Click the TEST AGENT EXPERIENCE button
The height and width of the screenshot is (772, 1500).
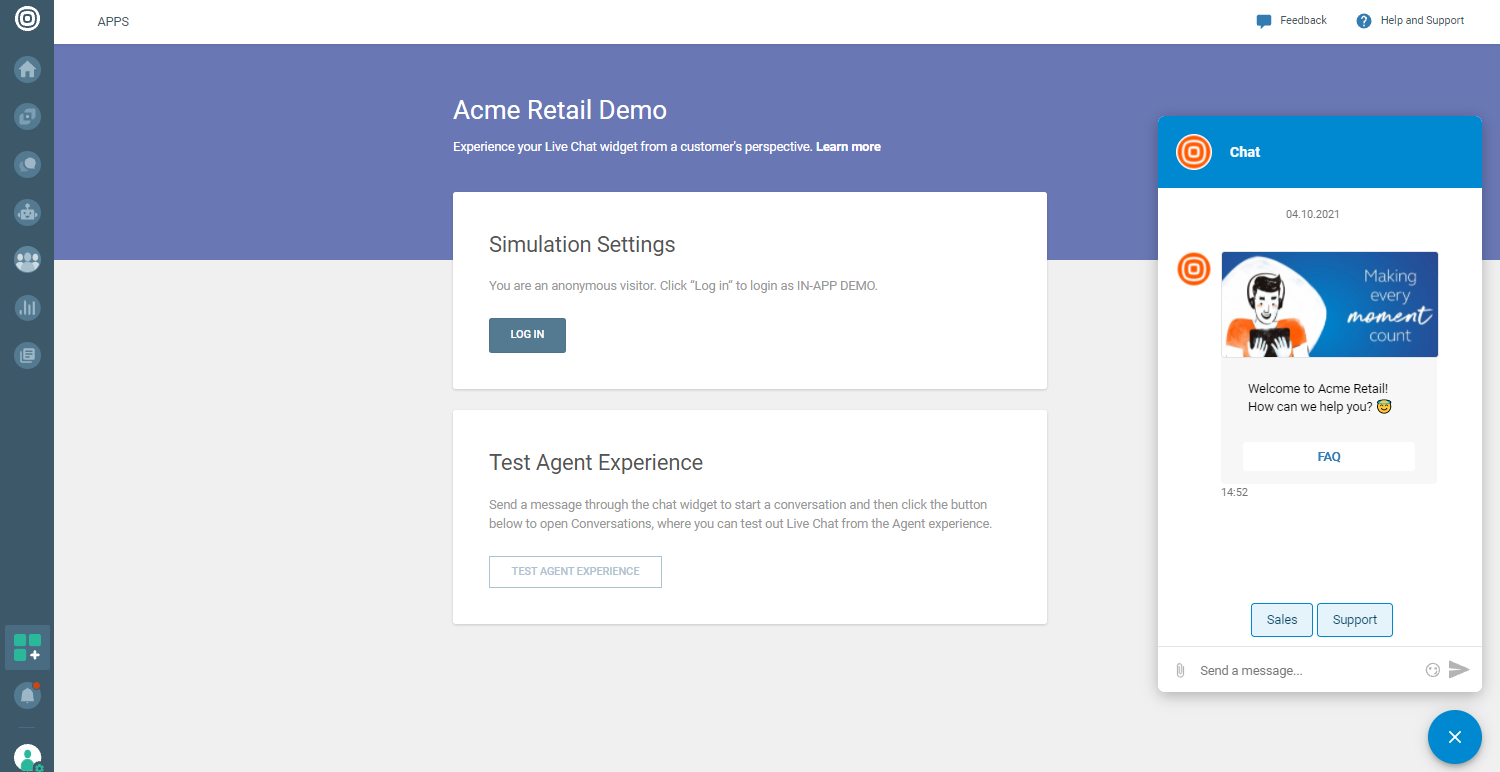point(575,572)
